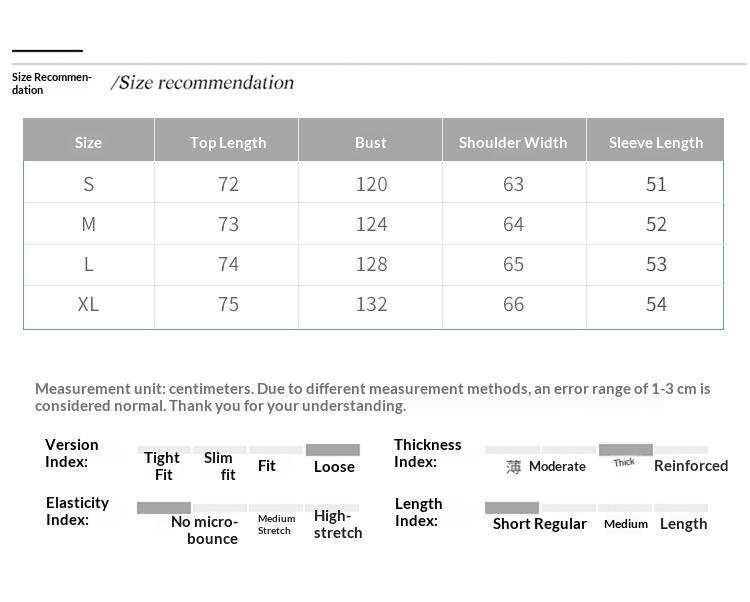
Task: Select the top length value 74
Action: [228, 264]
